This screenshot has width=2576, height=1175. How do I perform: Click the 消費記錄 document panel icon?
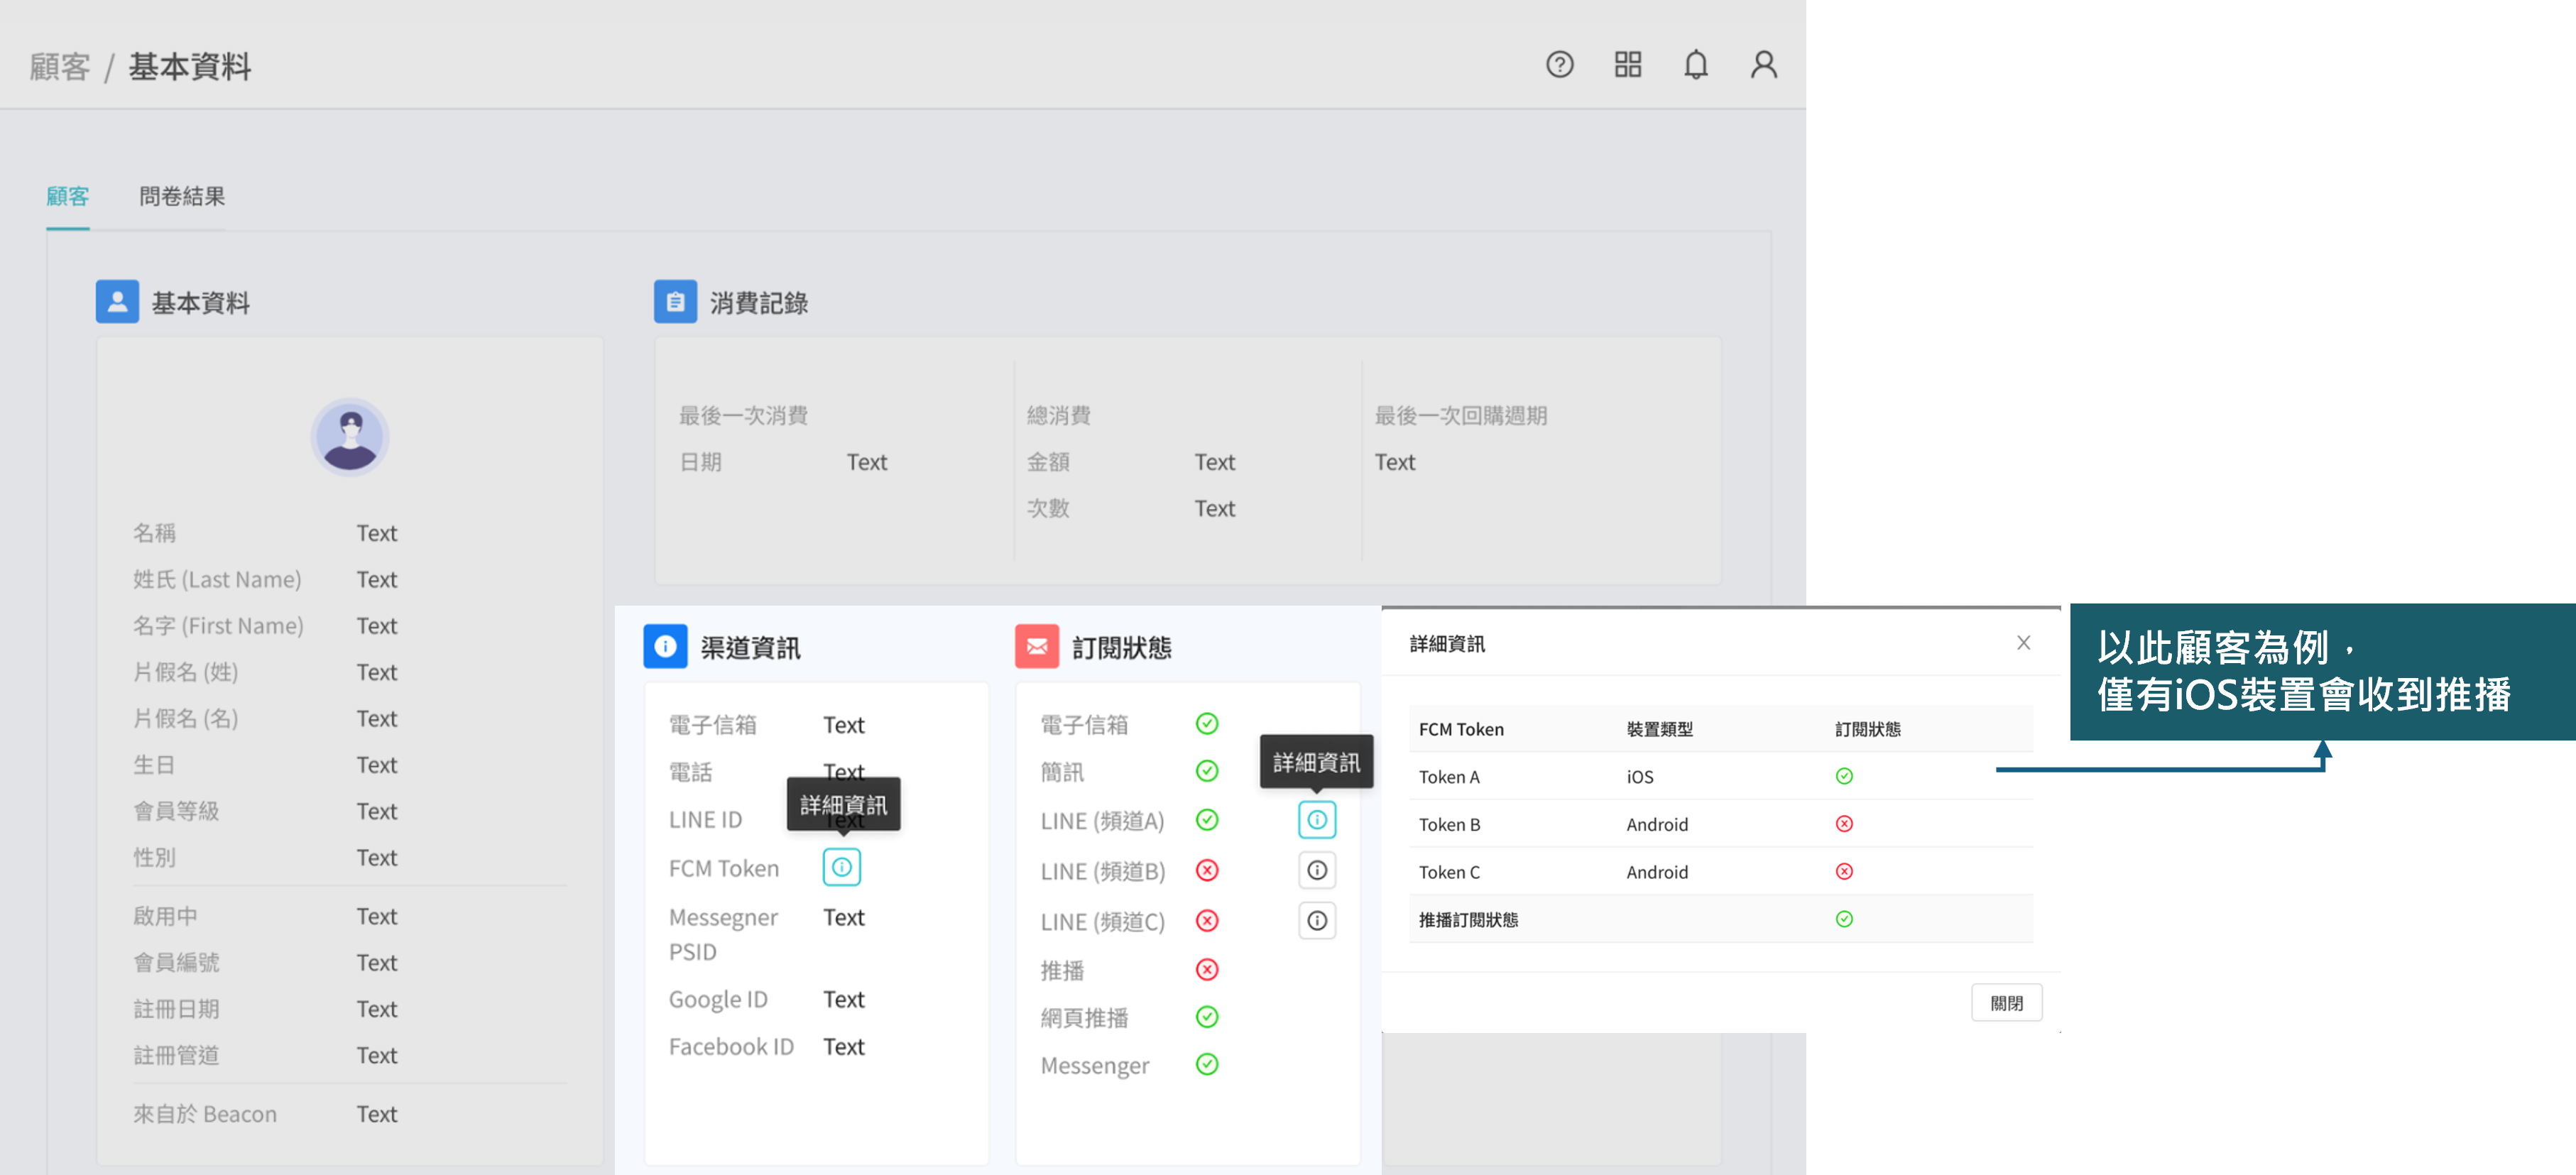676,302
